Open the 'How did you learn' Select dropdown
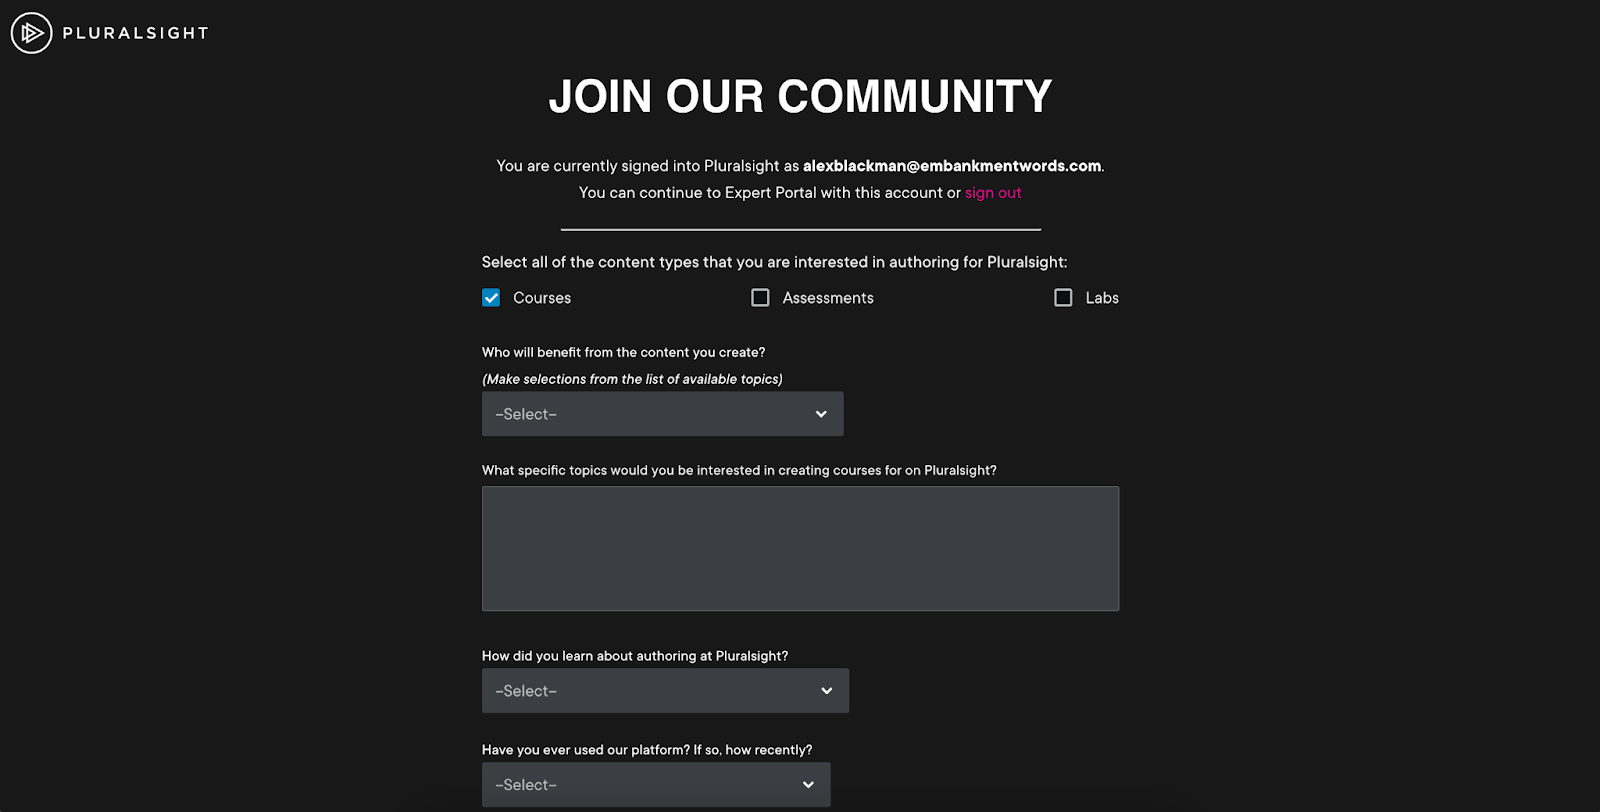 [665, 690]
